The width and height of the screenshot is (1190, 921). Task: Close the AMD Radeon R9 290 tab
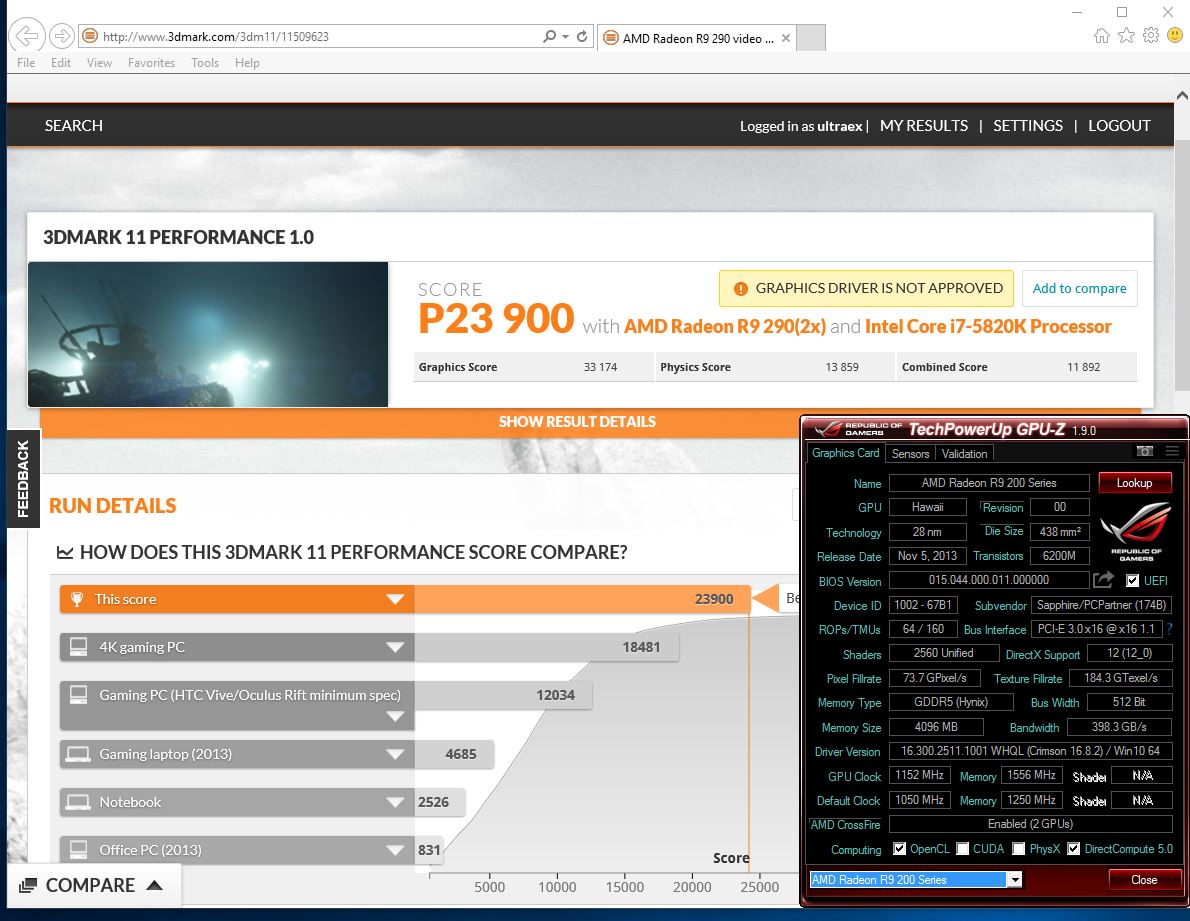(785, 38)
